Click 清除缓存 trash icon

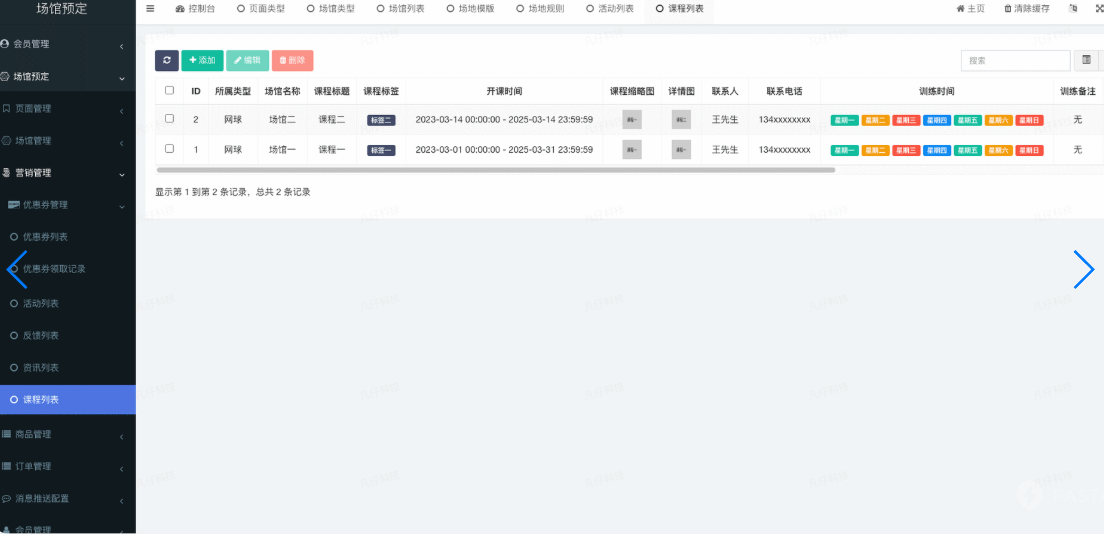point(1008,8)
